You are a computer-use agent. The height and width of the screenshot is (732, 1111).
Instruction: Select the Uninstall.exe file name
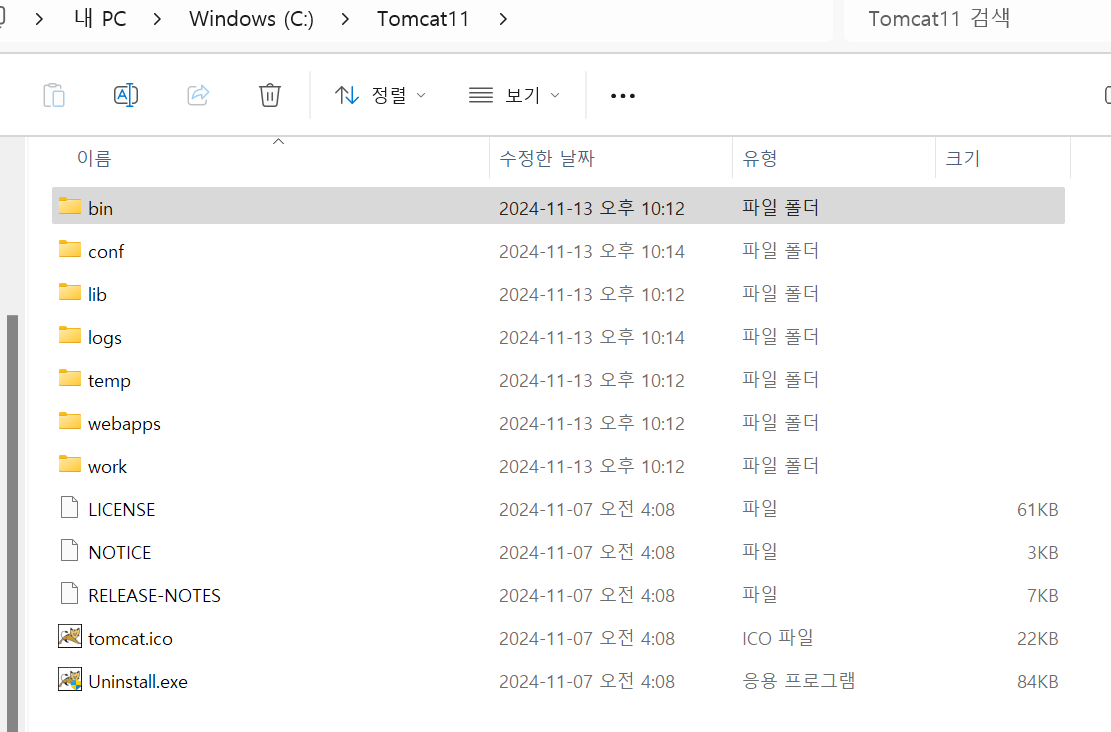pyautogui.click(x=138, y=682)
